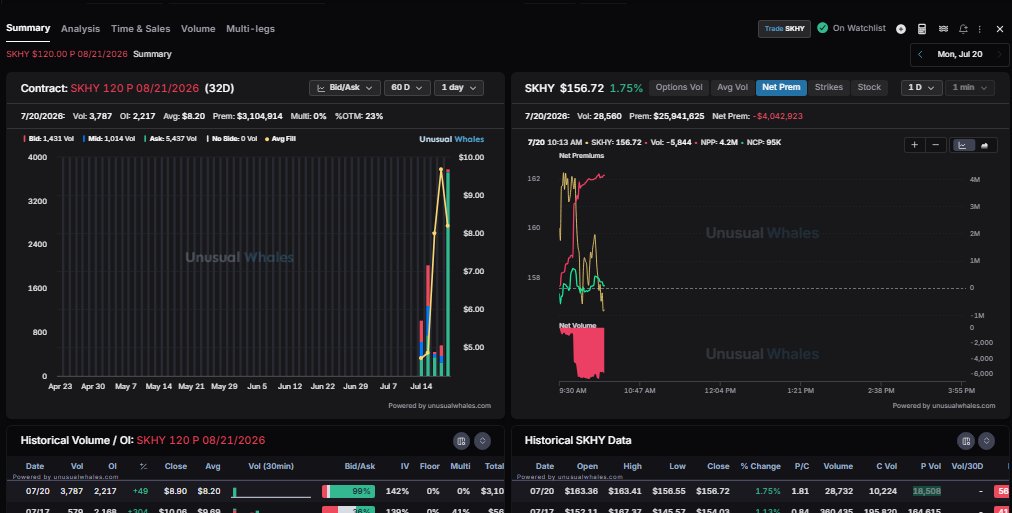Open column settings icon in Historical SKHY Data
1012x513 pixels.
pyautogui.click(x=966, y=441)
